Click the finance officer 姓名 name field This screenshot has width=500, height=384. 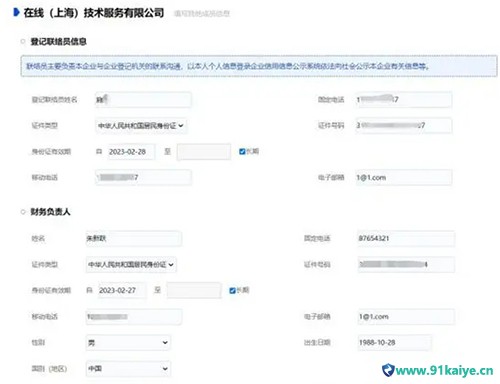click(134, 238)
